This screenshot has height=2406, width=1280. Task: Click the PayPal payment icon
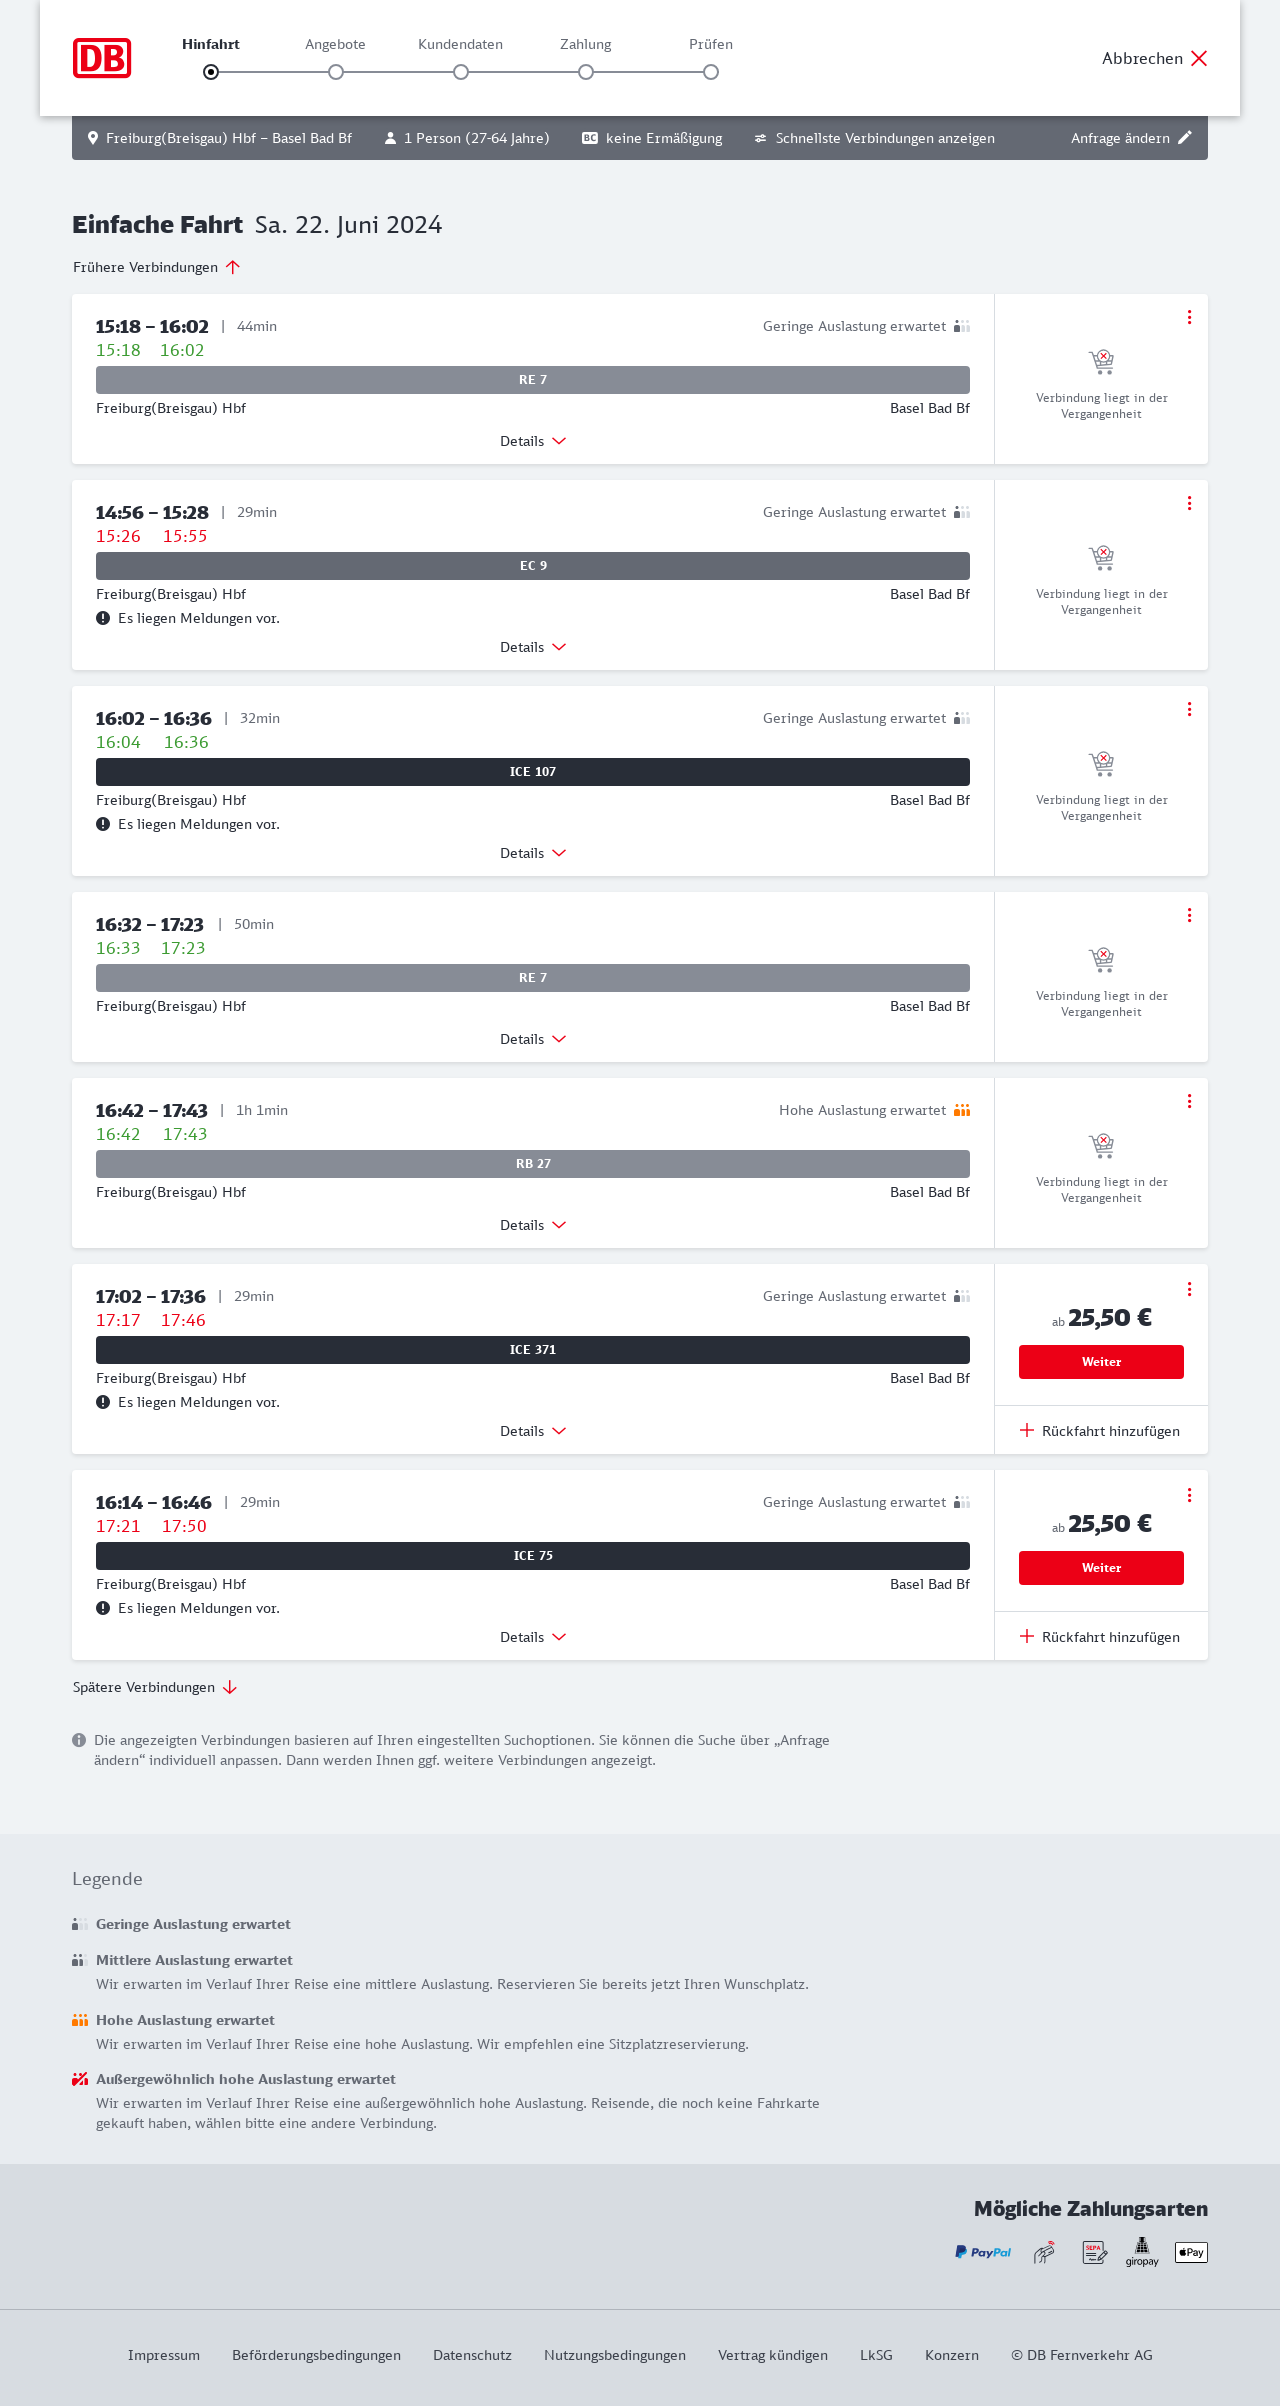[983, 2252]
